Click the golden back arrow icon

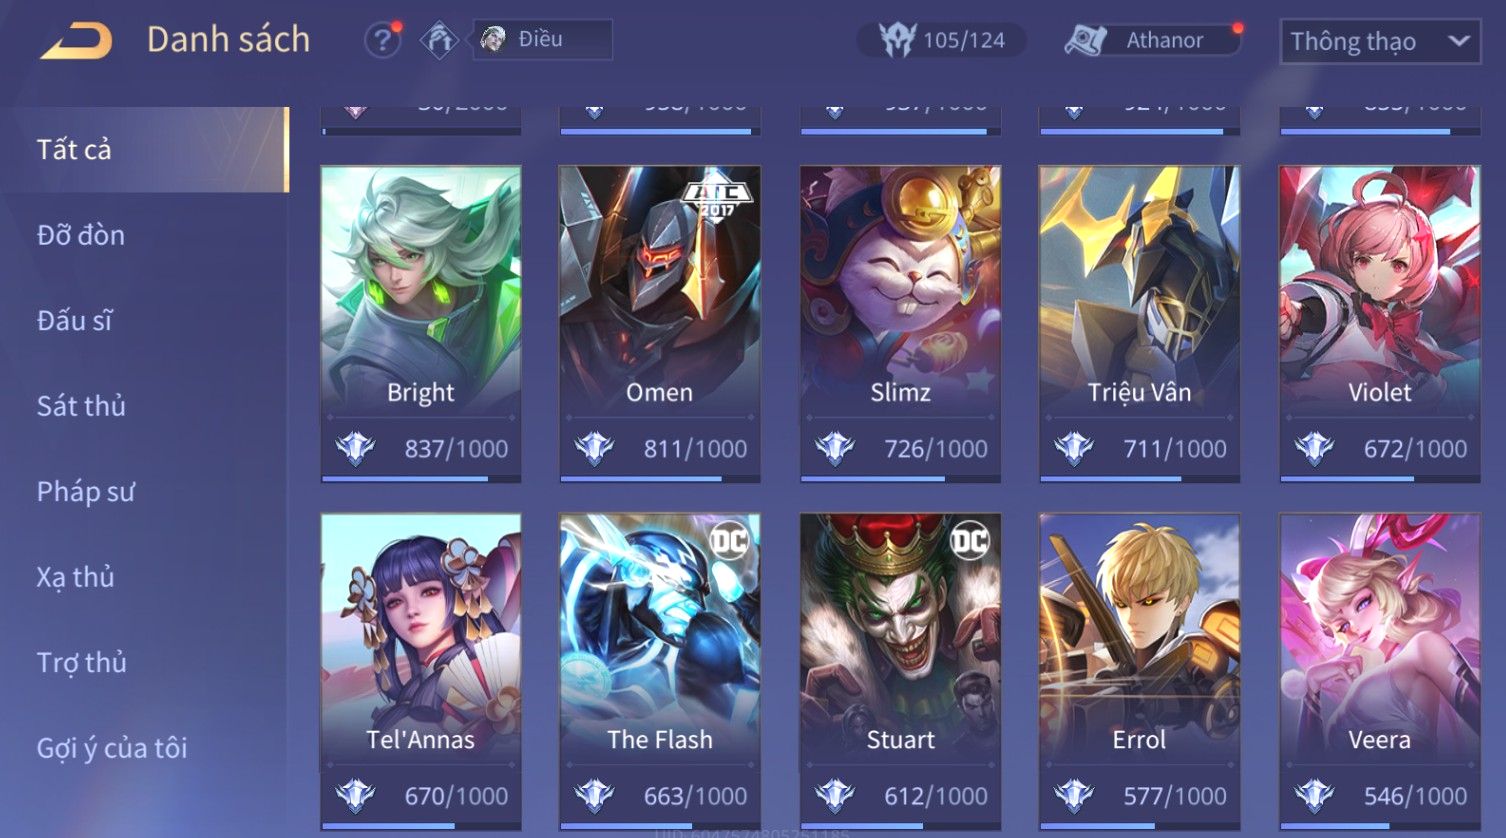[76, 42]
